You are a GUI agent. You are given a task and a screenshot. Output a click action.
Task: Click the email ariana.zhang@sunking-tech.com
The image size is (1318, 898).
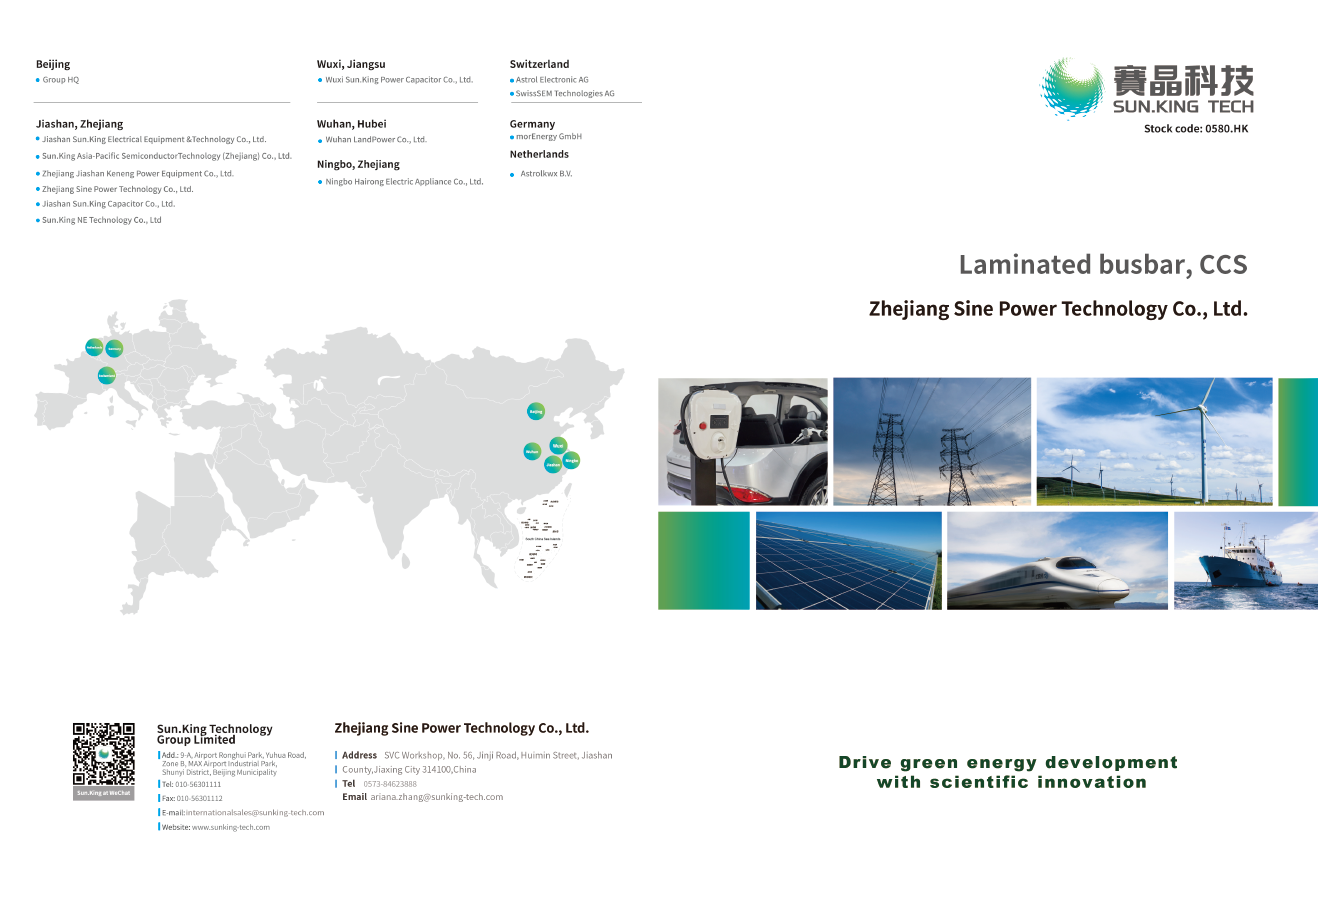click(x=437, y=797)
